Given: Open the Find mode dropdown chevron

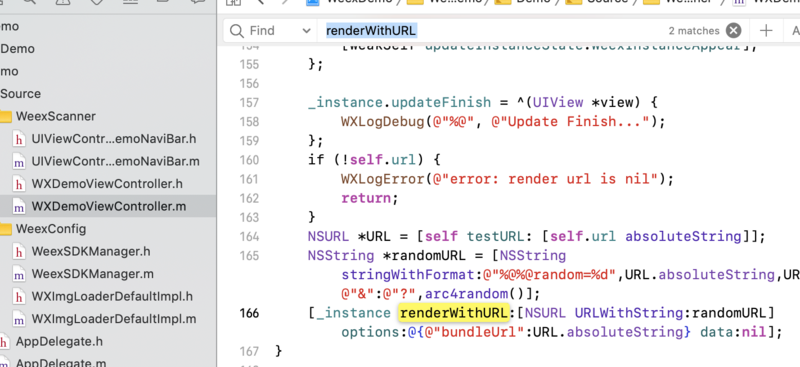Looking at the screenshot, I should point(307,31).
